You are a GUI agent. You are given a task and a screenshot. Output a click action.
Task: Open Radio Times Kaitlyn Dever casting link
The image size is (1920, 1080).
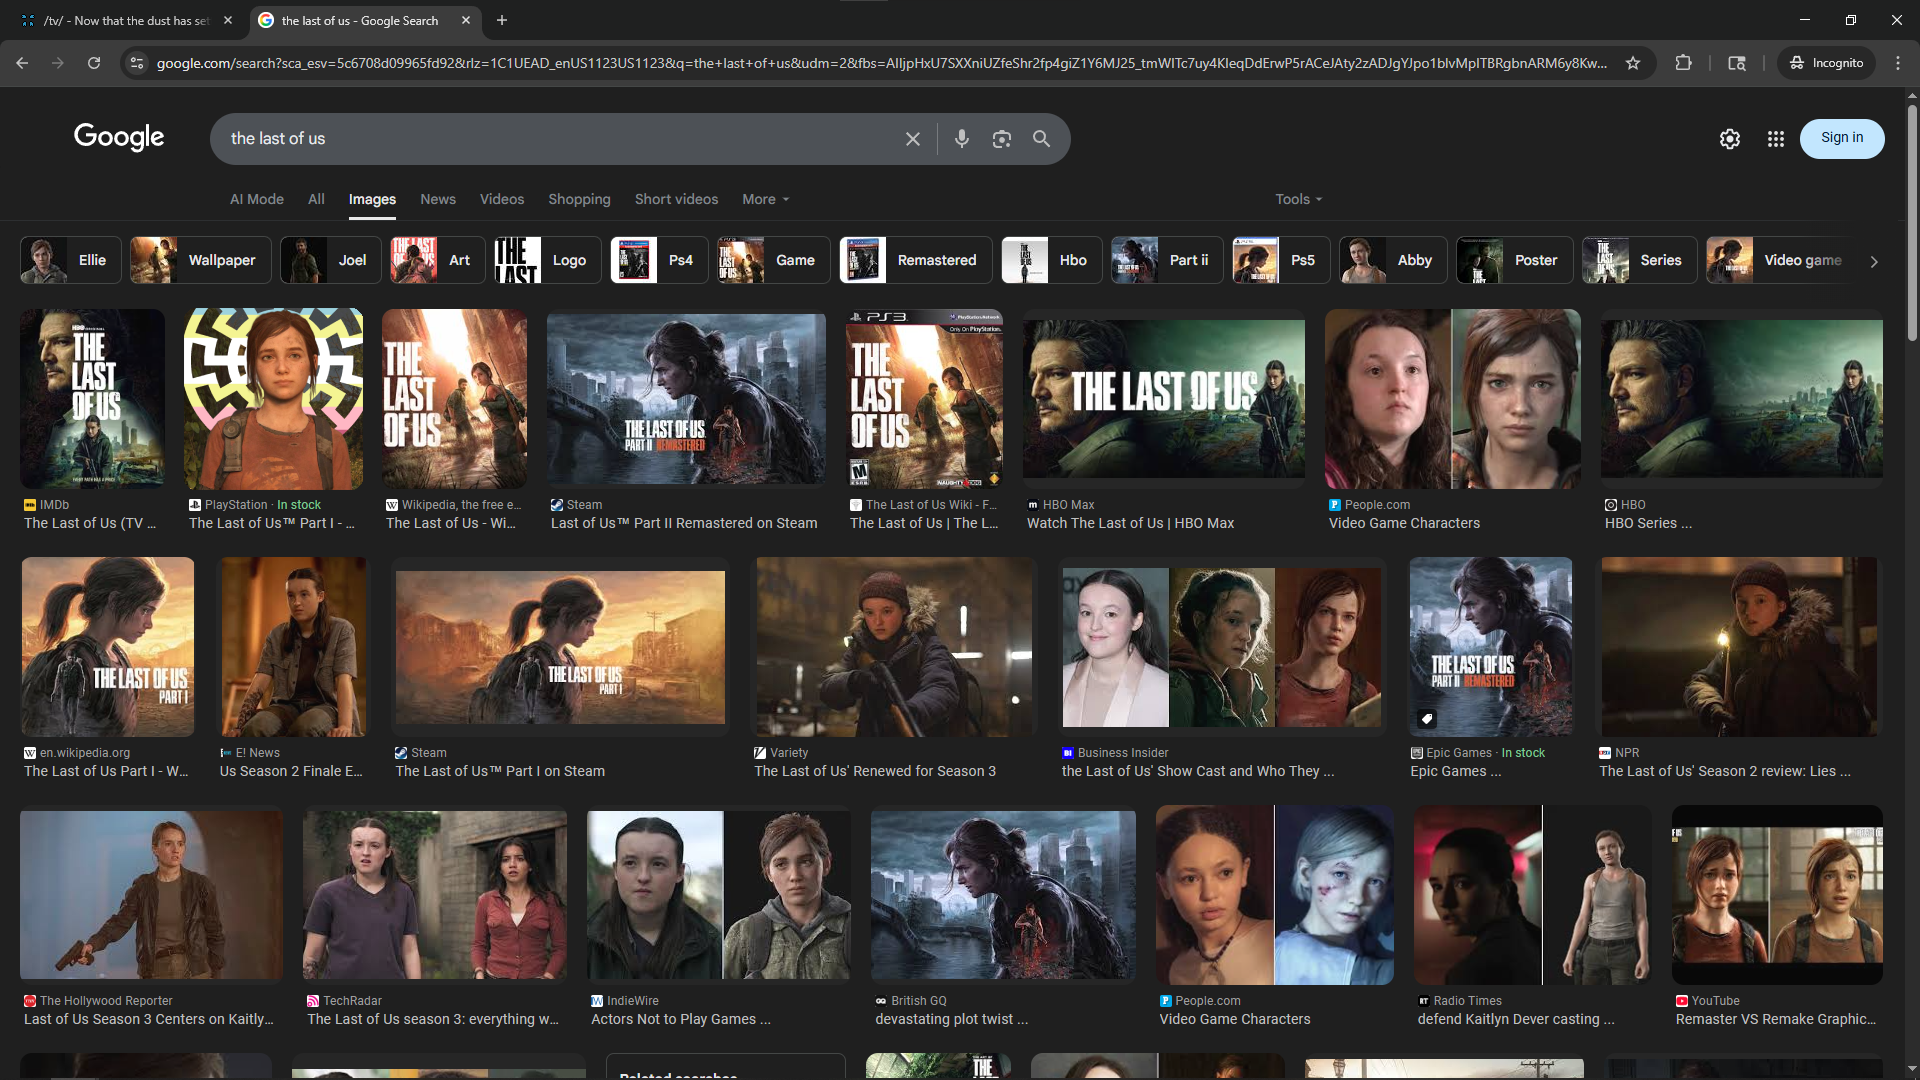click(x=1515, y=1019)
